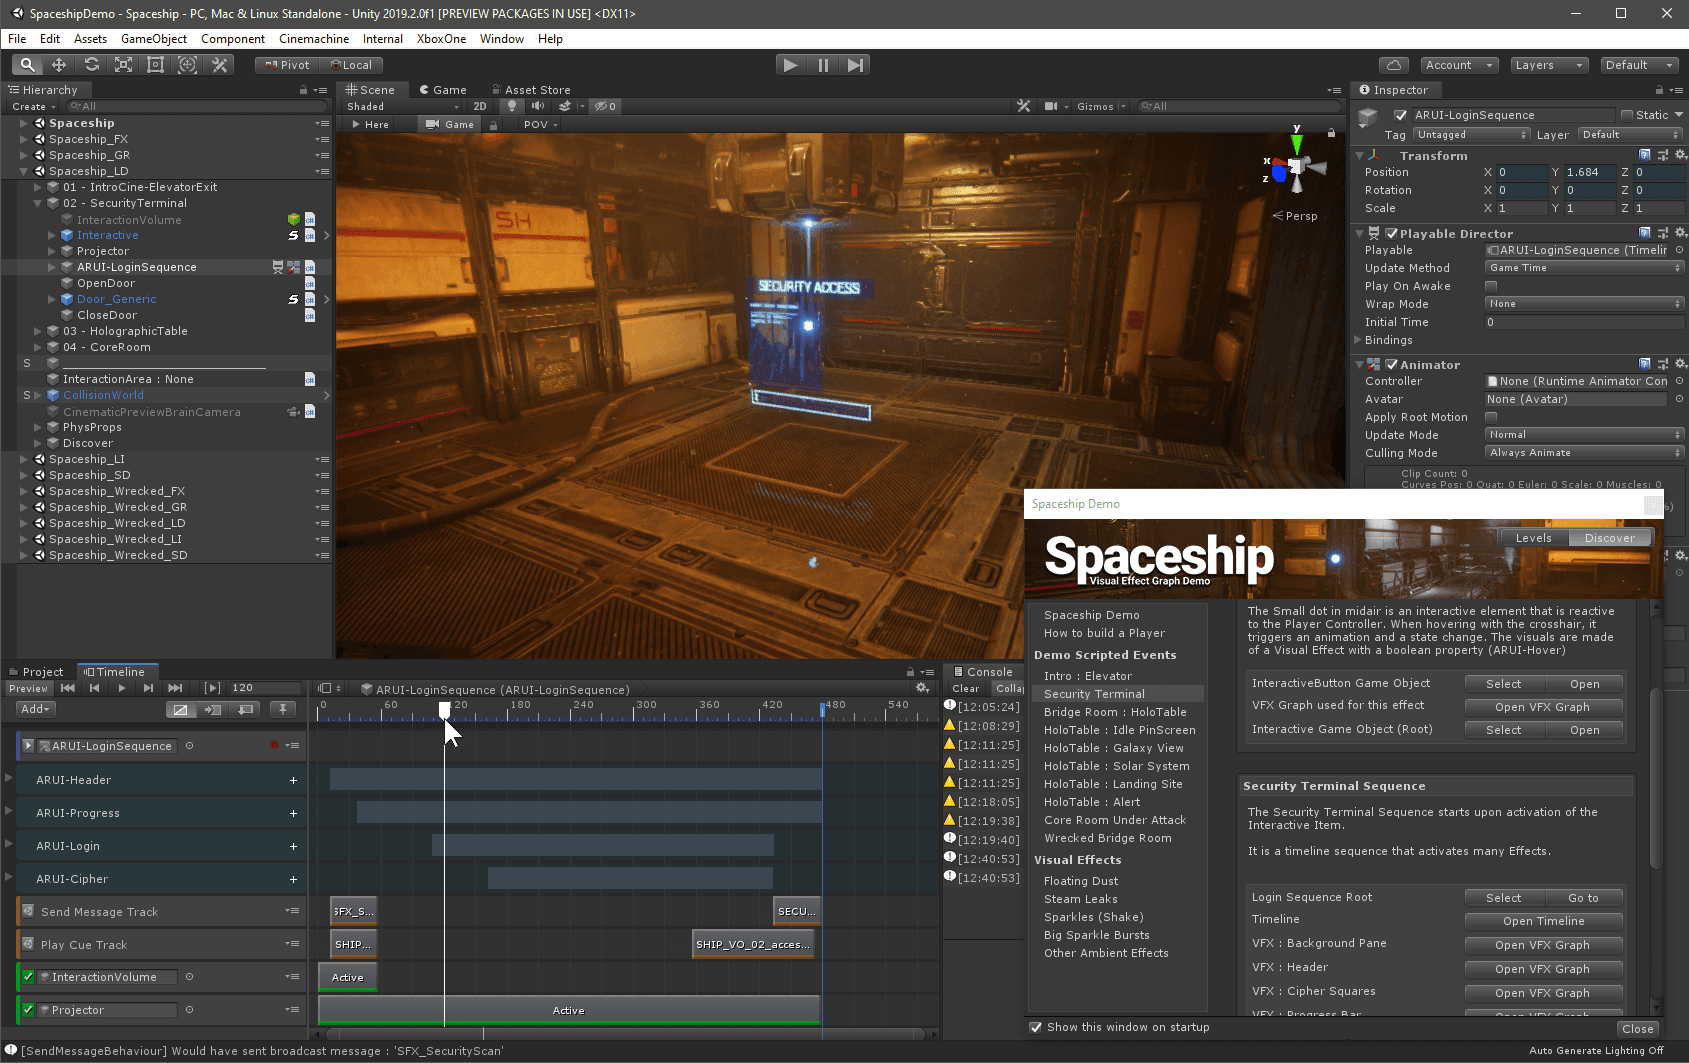The width and height of the screenshot is (1689, 1063).
Task: Enable Play On Awake checkbox
Action: [1491, 286]
